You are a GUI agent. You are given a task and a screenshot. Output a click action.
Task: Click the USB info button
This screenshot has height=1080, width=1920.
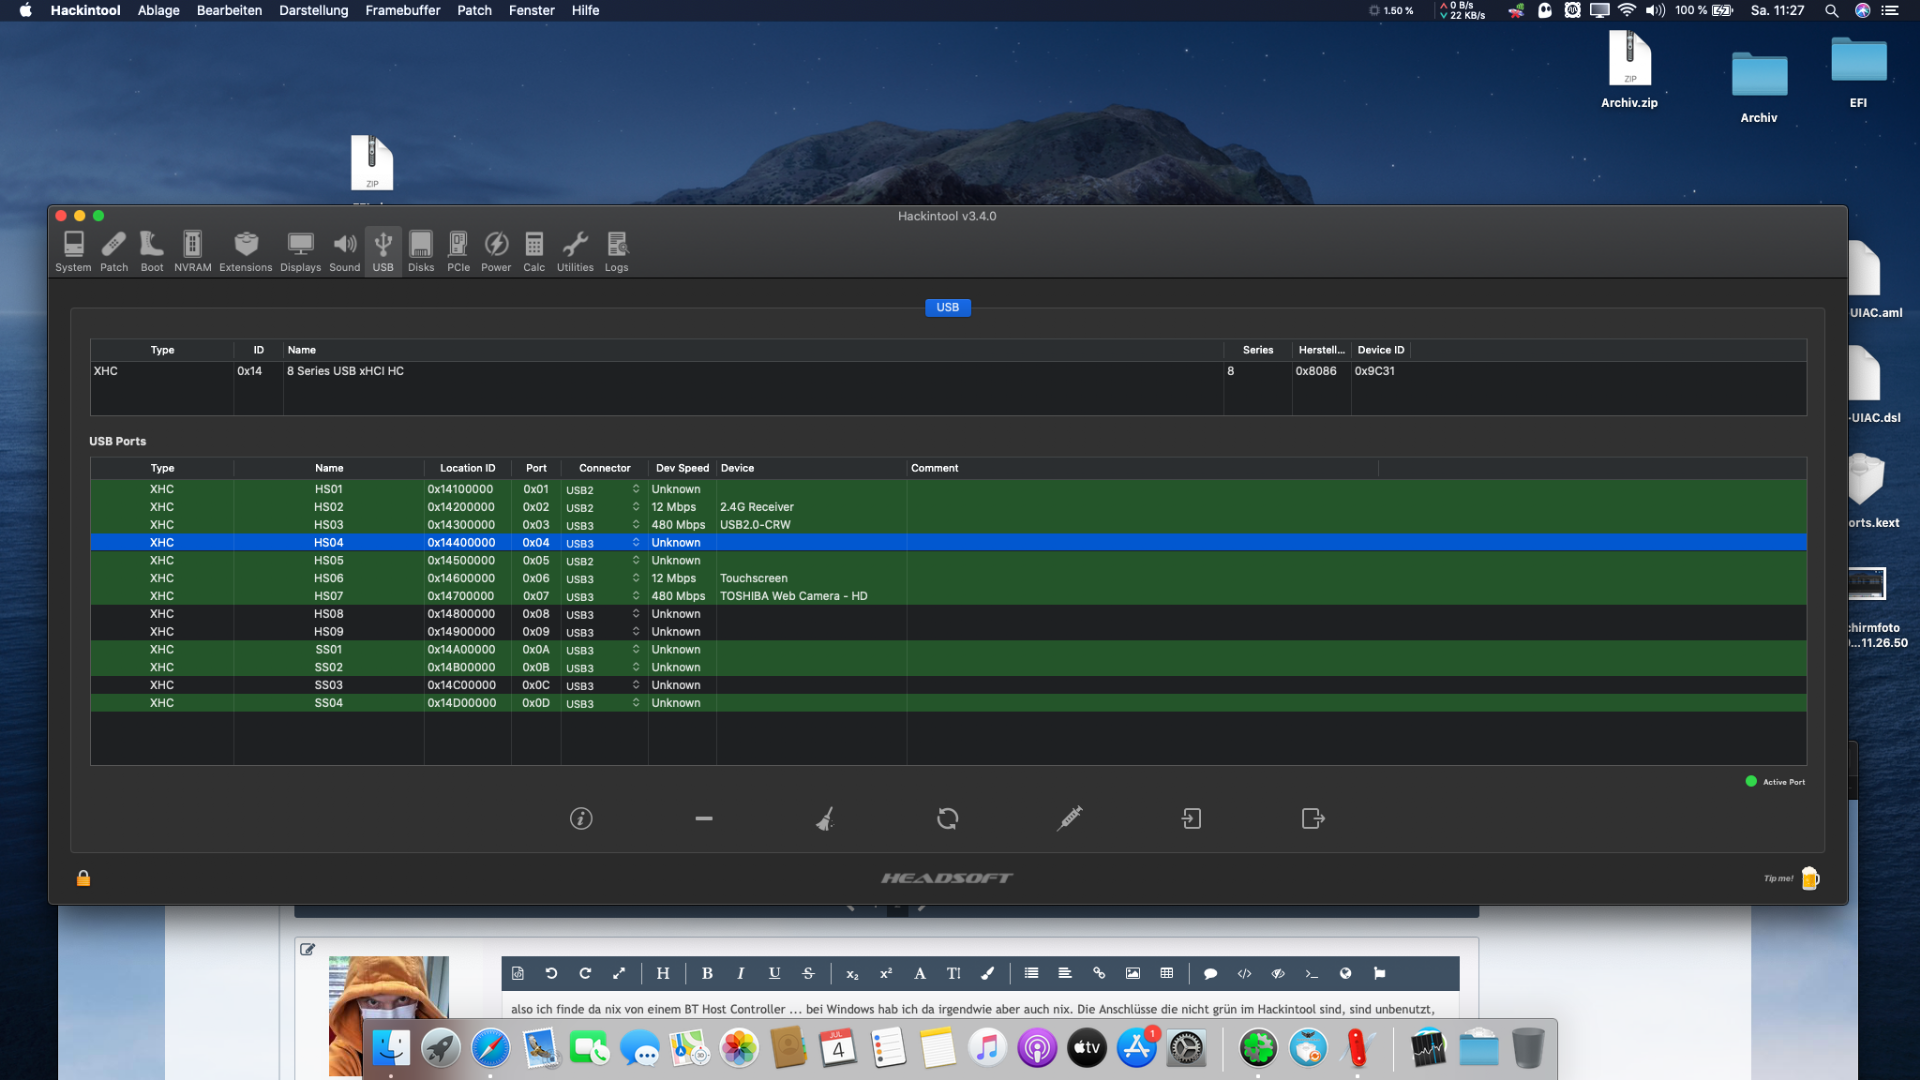tap(581, 819)
